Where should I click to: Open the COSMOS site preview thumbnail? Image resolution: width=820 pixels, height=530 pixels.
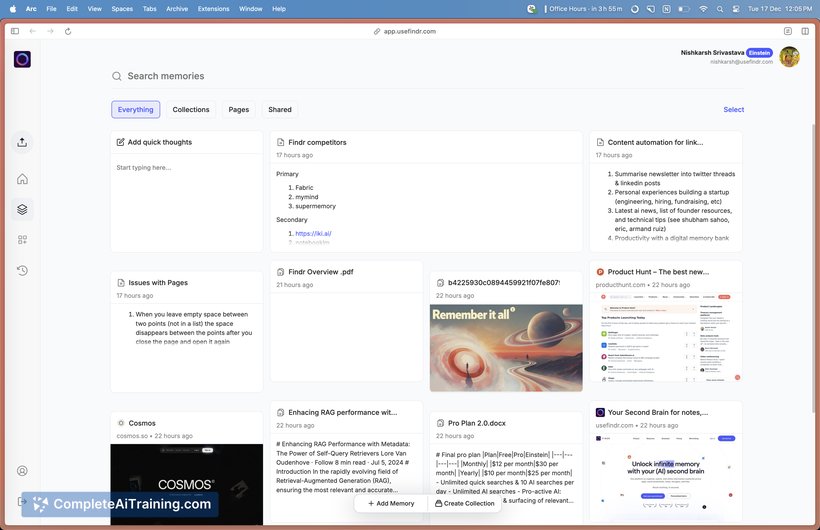(187, 484)
